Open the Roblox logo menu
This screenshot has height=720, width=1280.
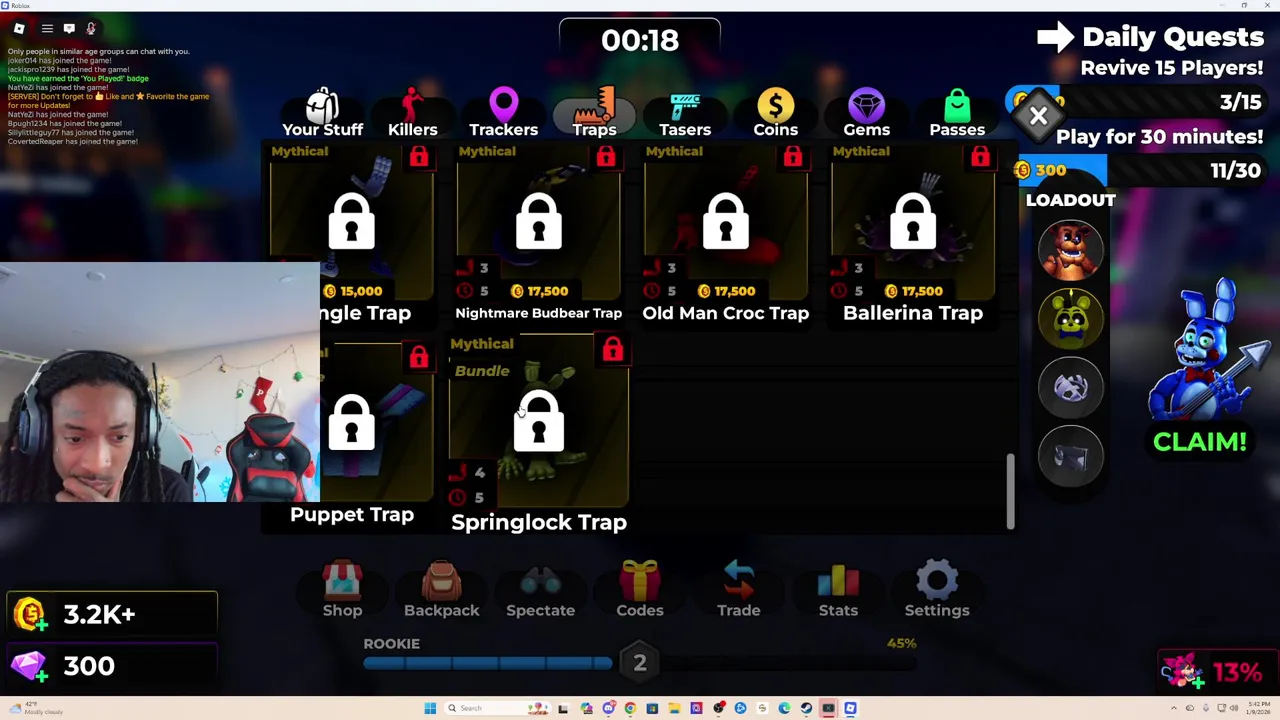[x=19, y=28]
